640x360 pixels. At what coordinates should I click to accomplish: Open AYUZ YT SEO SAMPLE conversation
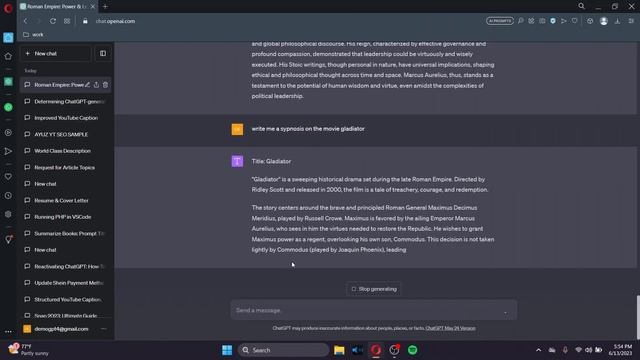(65, 134)
